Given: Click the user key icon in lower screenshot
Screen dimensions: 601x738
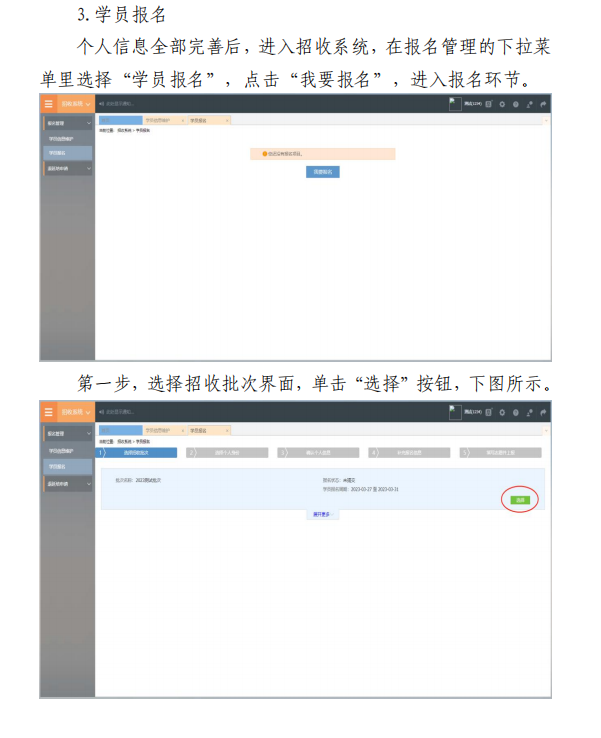Looking at the screenshot, I should coord(529,413).
